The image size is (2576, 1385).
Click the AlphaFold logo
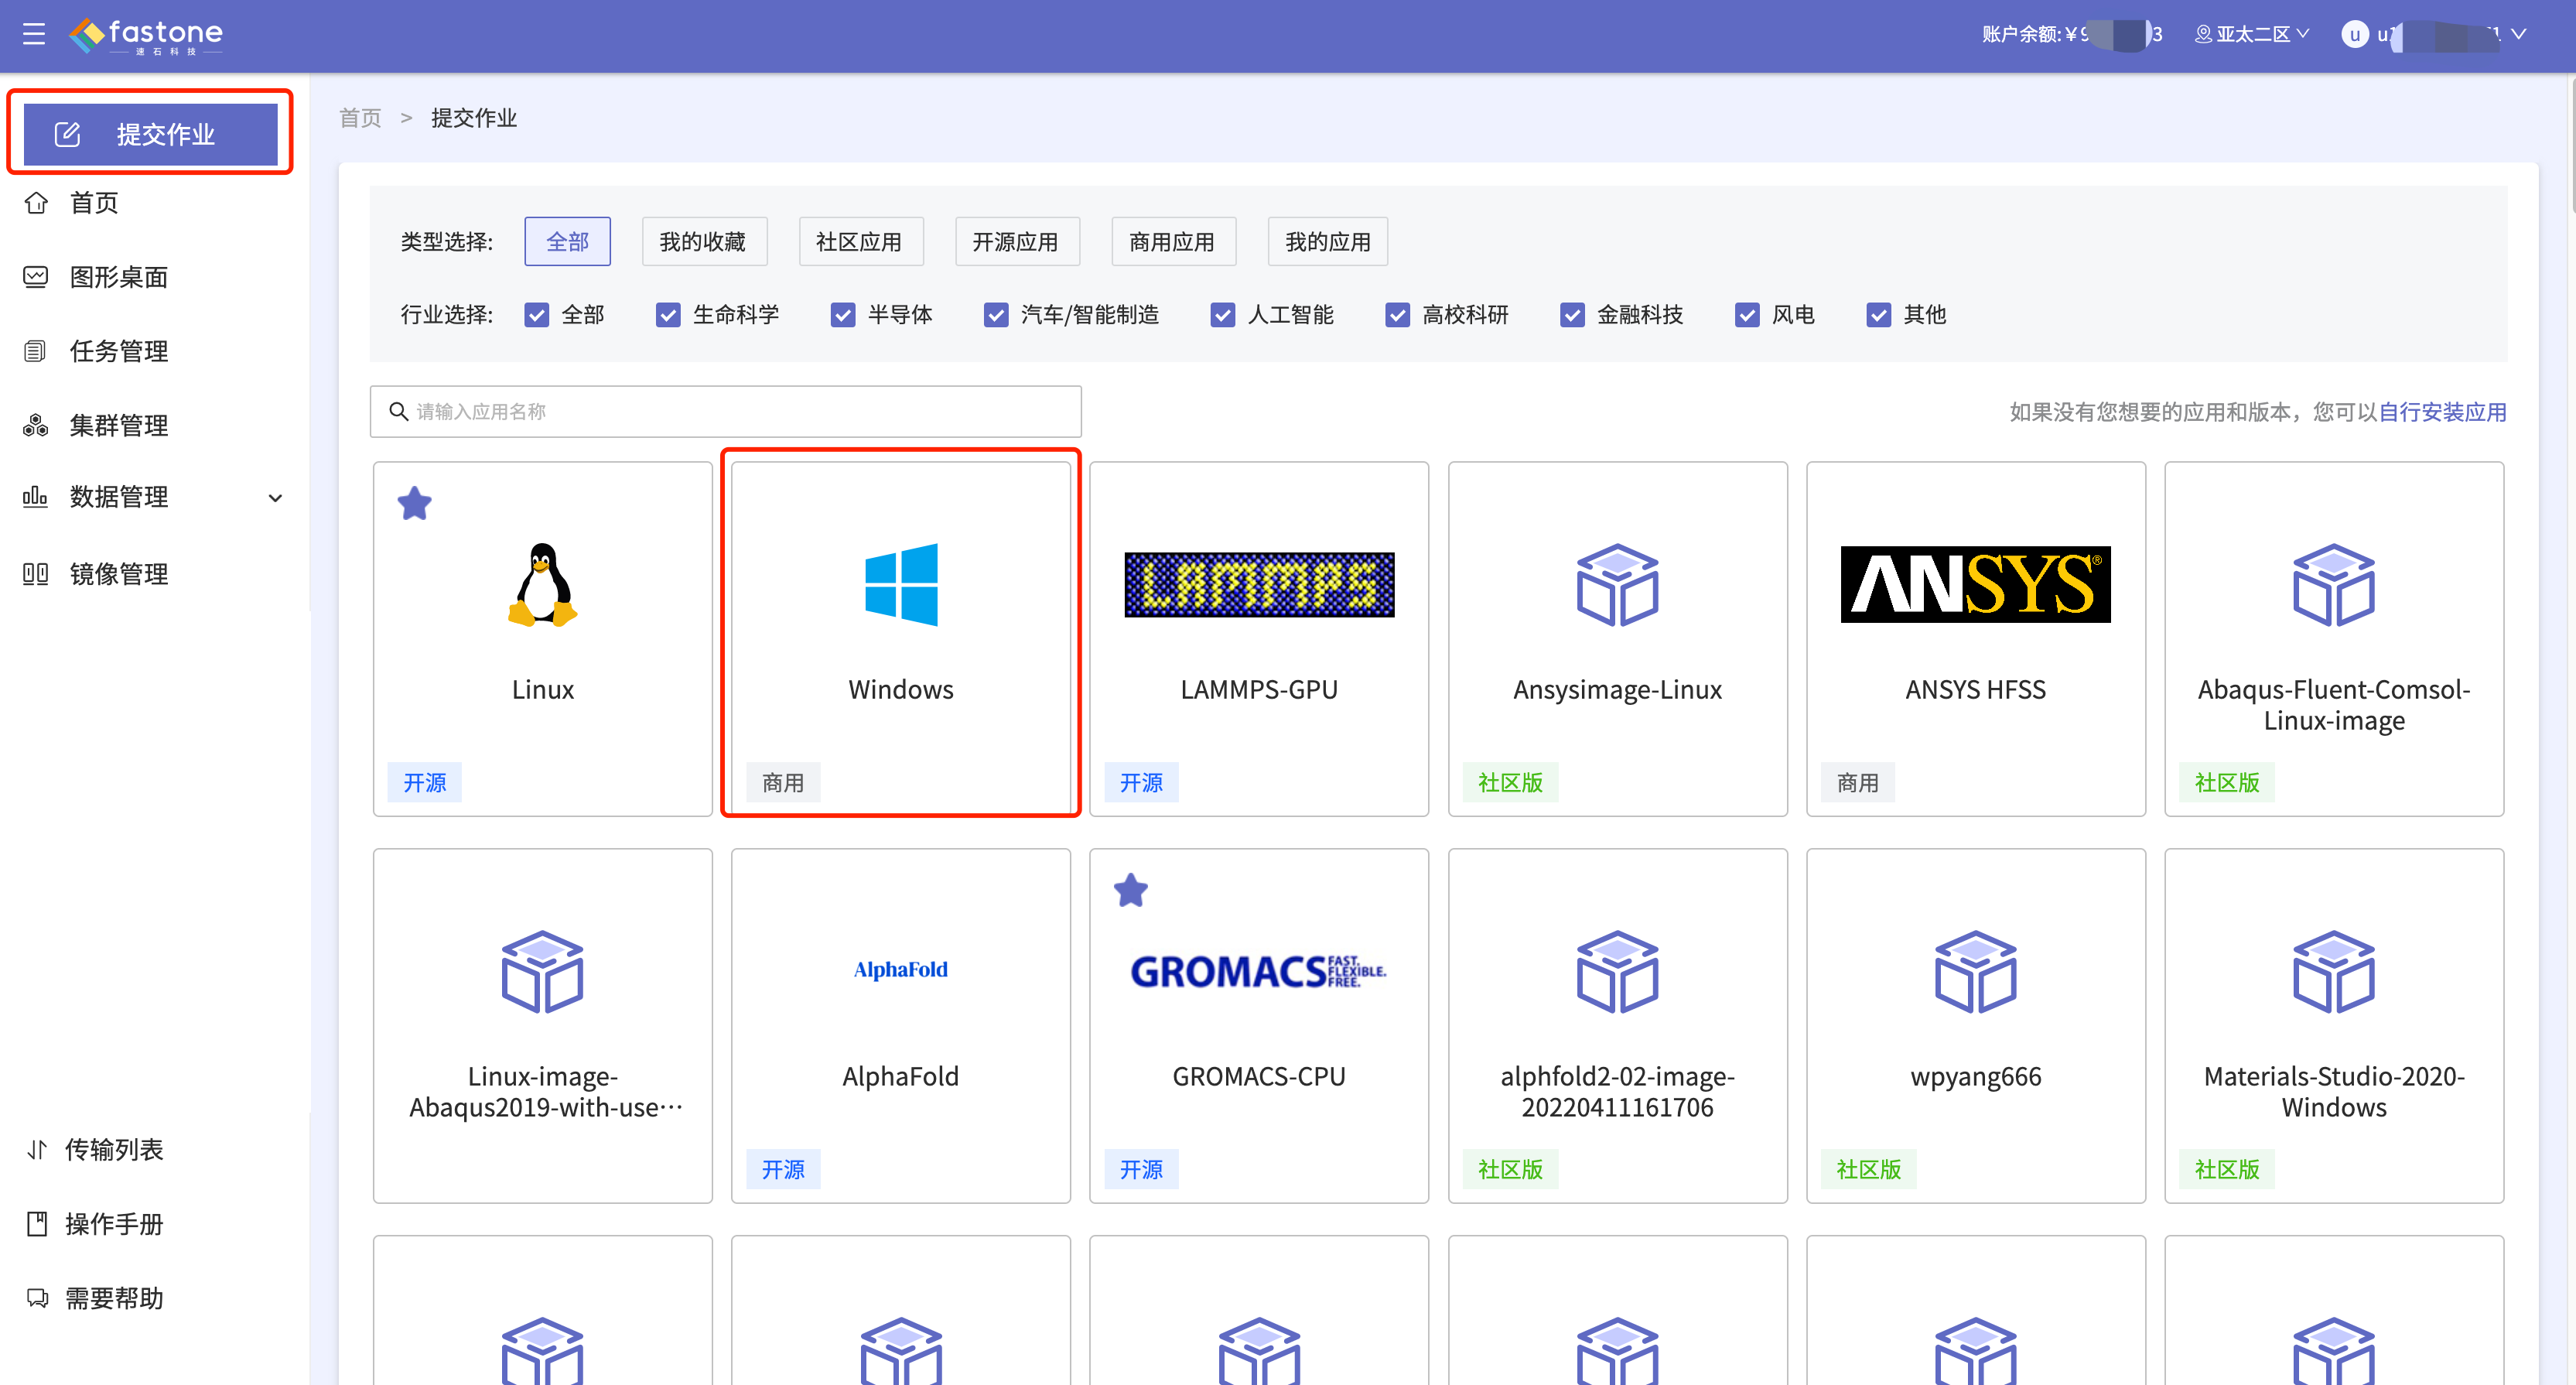(x=901, y=970)
